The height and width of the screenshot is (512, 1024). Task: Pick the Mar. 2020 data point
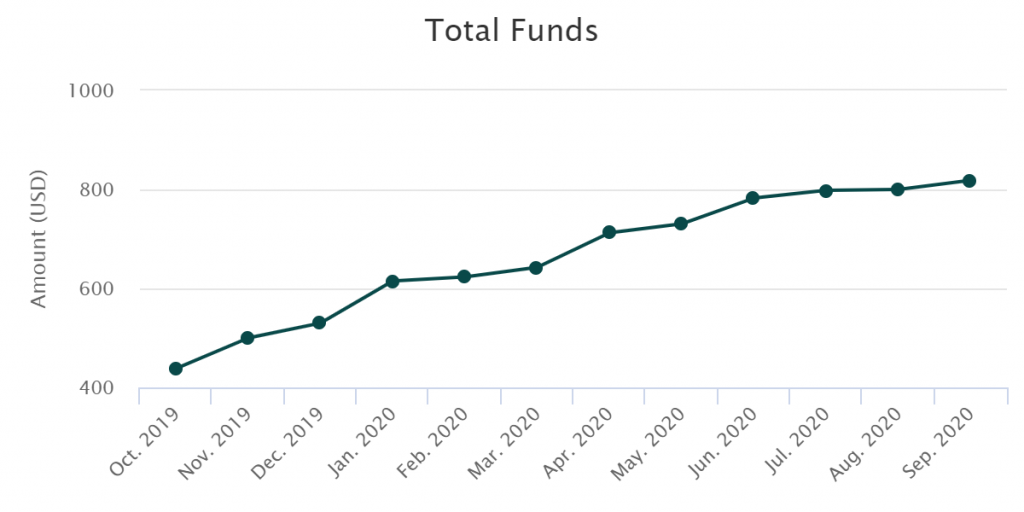pyautogui.click(x=536, y=268)
